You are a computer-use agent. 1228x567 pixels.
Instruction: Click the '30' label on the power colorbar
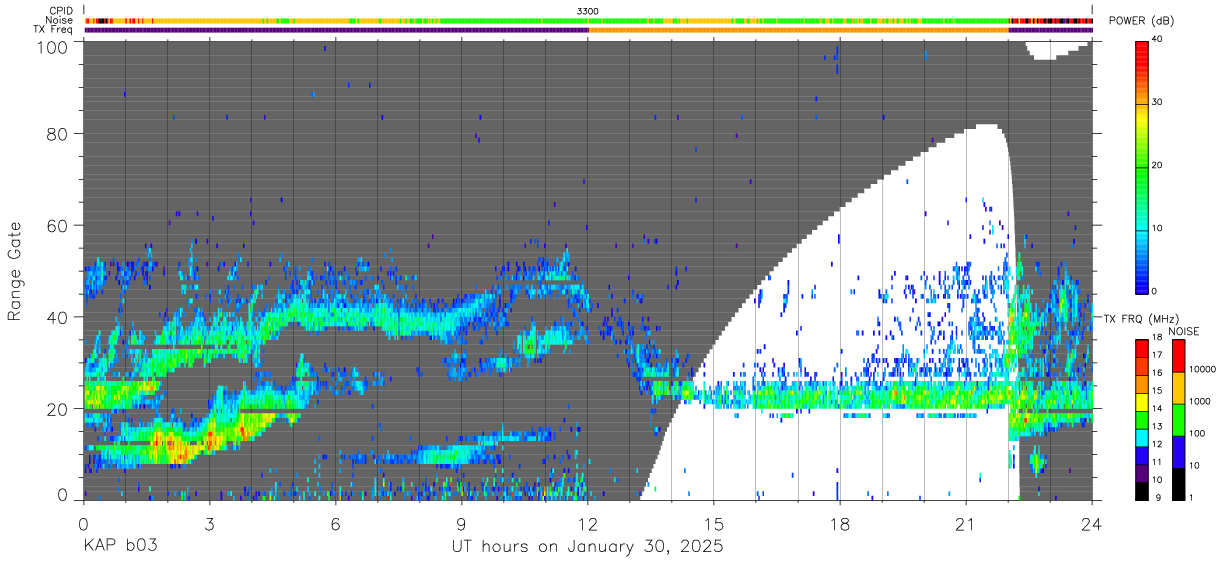[1158, 102]
